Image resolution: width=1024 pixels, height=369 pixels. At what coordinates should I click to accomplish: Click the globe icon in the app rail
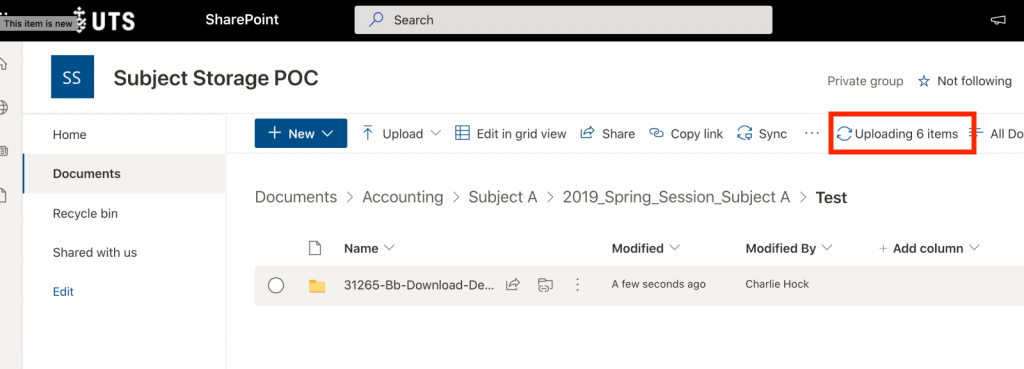point(3,108)
